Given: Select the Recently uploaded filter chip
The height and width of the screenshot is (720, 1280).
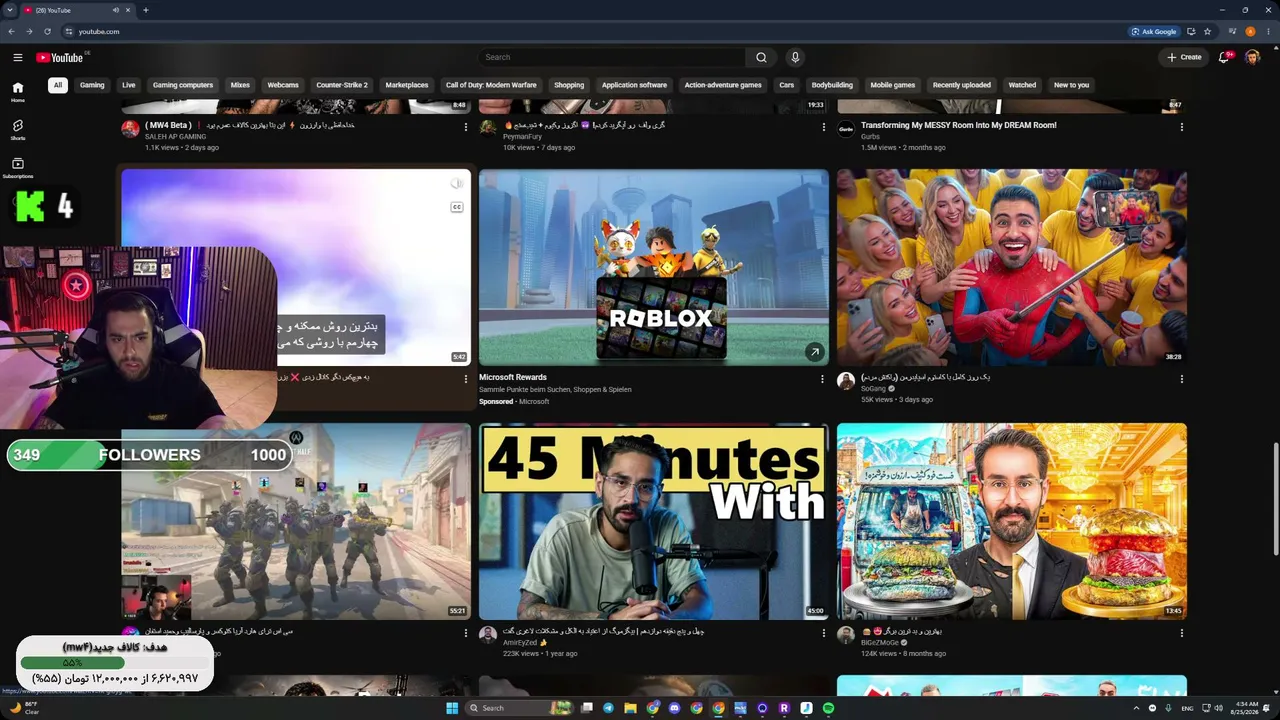Looking at the screenshot, I should coord(962,85).
